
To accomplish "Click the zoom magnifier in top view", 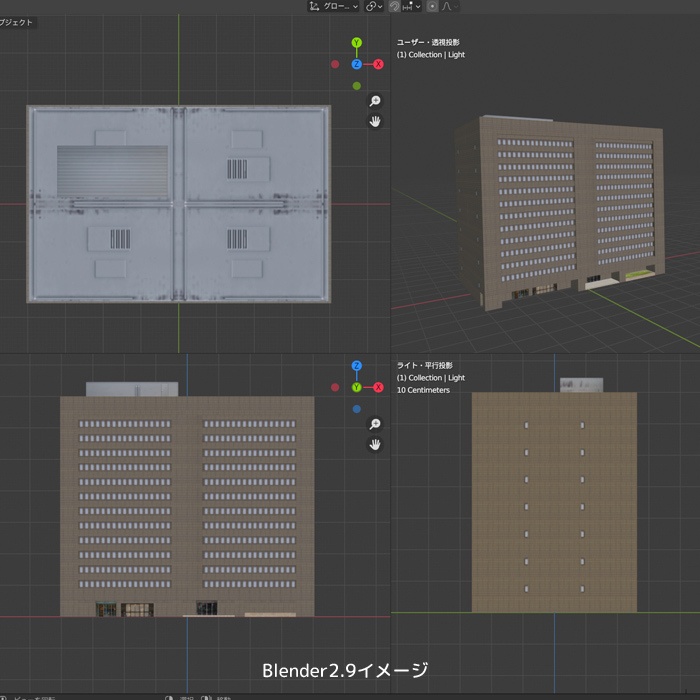I will click(x=375, y=101).
